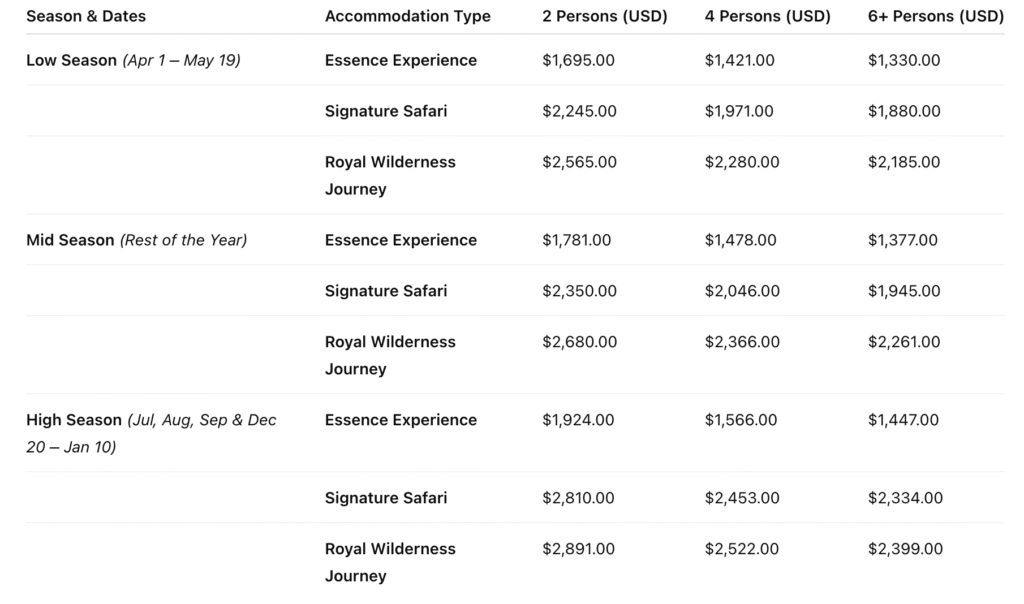Click the High Season dates label

151,434
